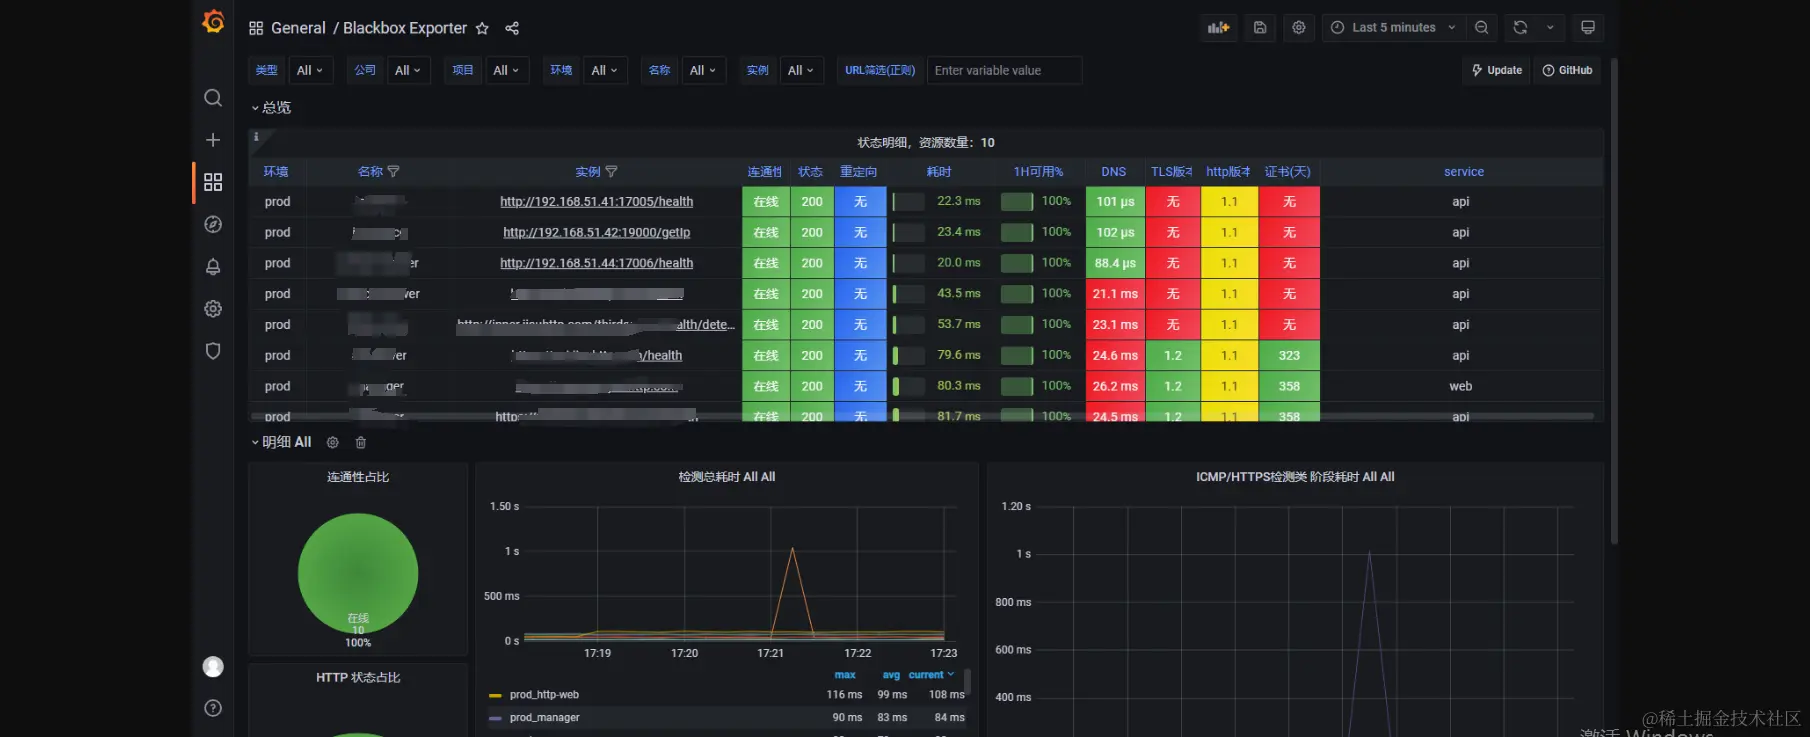
Task: Open the 公司 All dropdown
Action: point(408,70)
